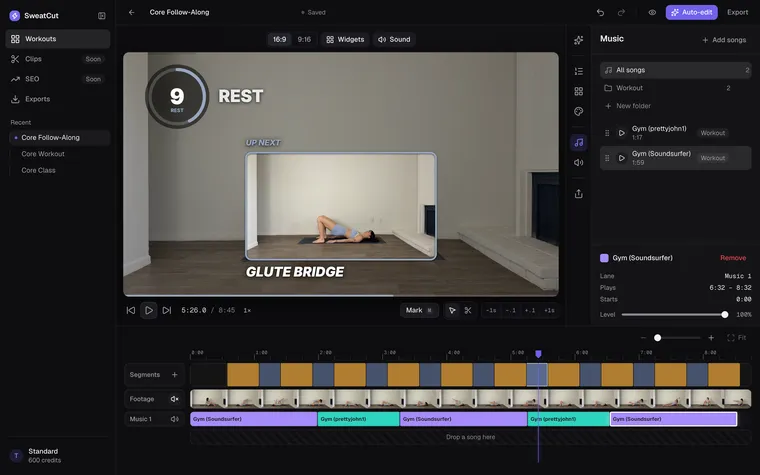
Task: Toggle preview eye icon
Action: (652, 13)
